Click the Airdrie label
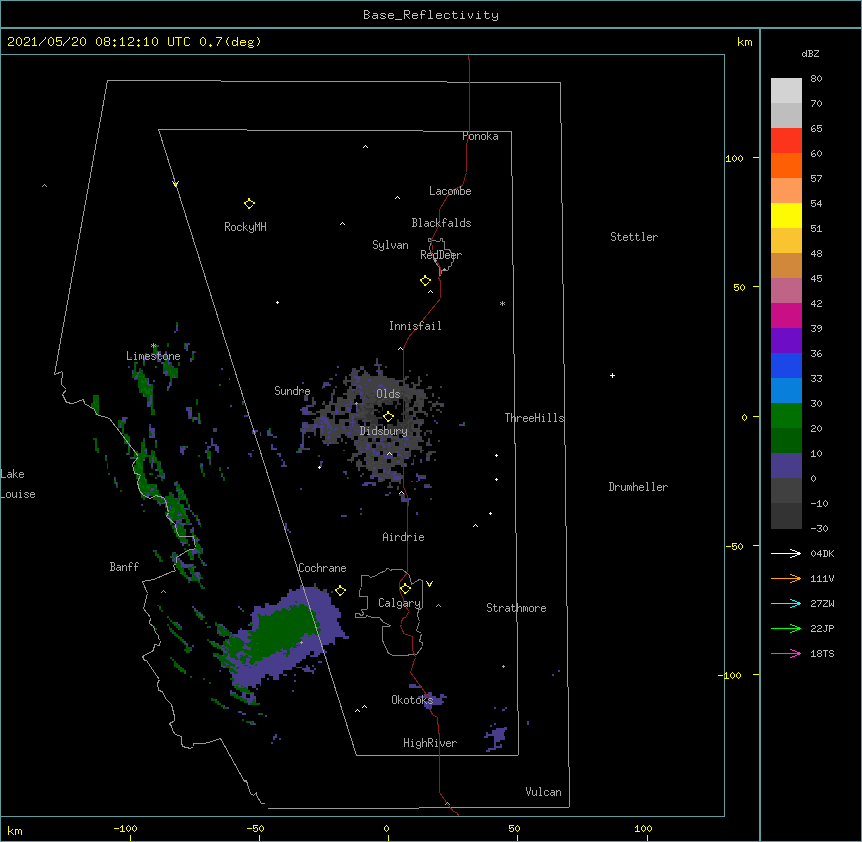The width and height of the screenshot is (862, 842). 404,537
